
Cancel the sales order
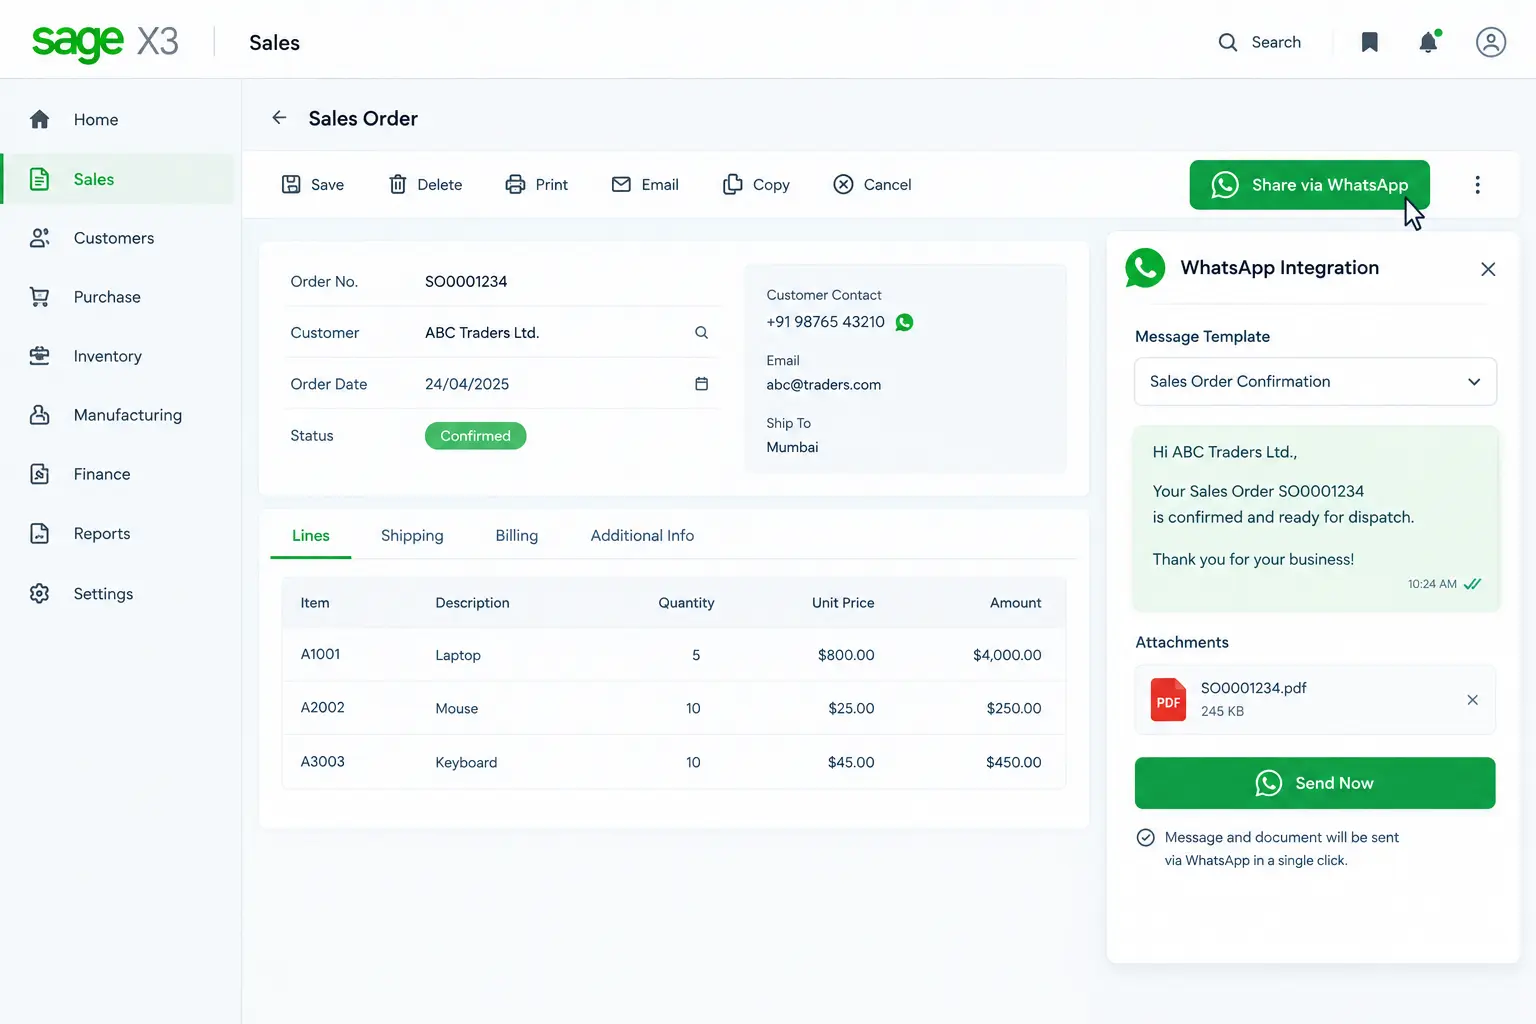[872, 185]
